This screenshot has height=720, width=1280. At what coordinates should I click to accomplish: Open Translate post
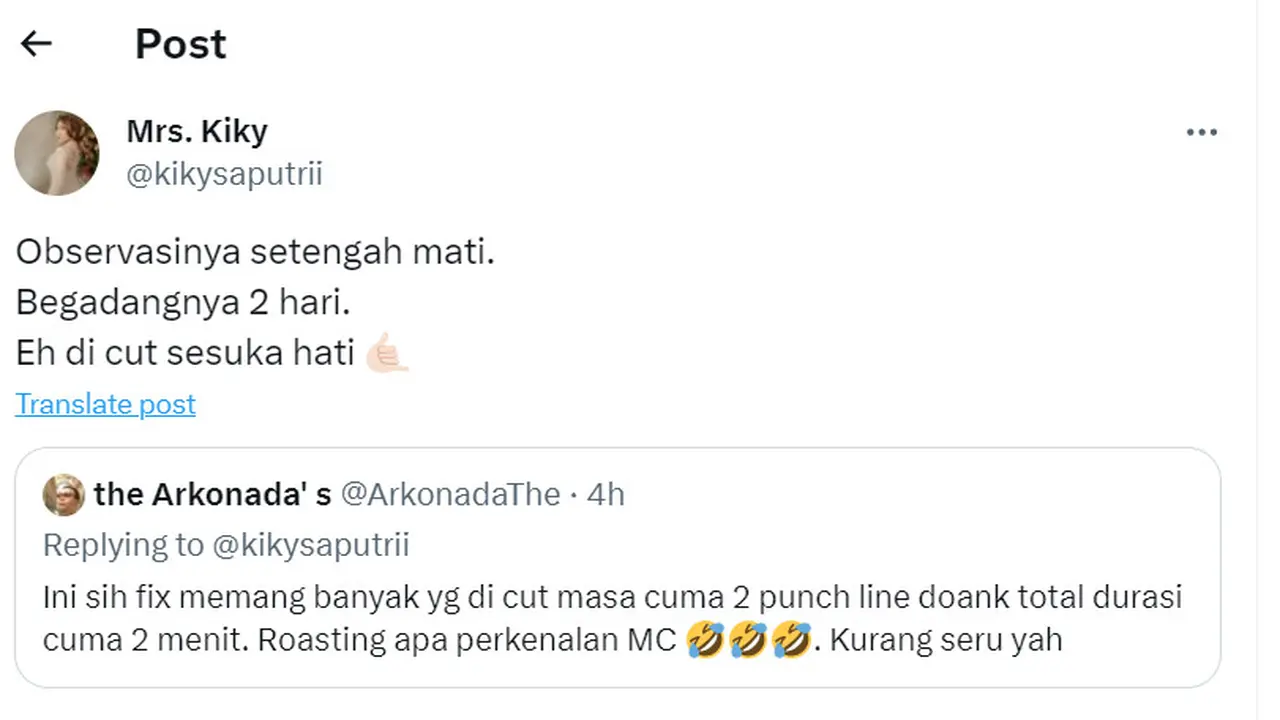[105, 404]
